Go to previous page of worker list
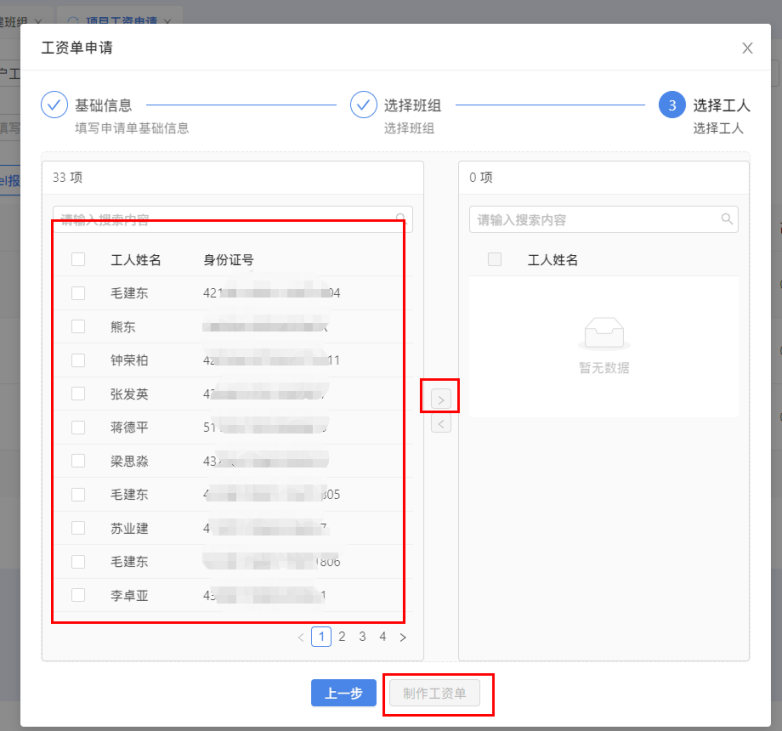Image resolution: width=782 pixels, height=731 pixels. tap(301, 637)
